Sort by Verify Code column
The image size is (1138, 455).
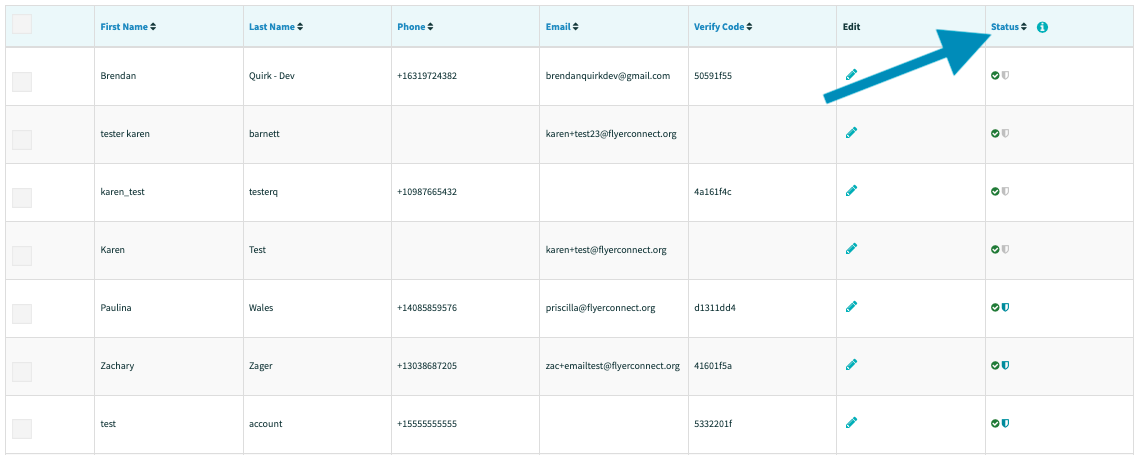click(723, 27)
